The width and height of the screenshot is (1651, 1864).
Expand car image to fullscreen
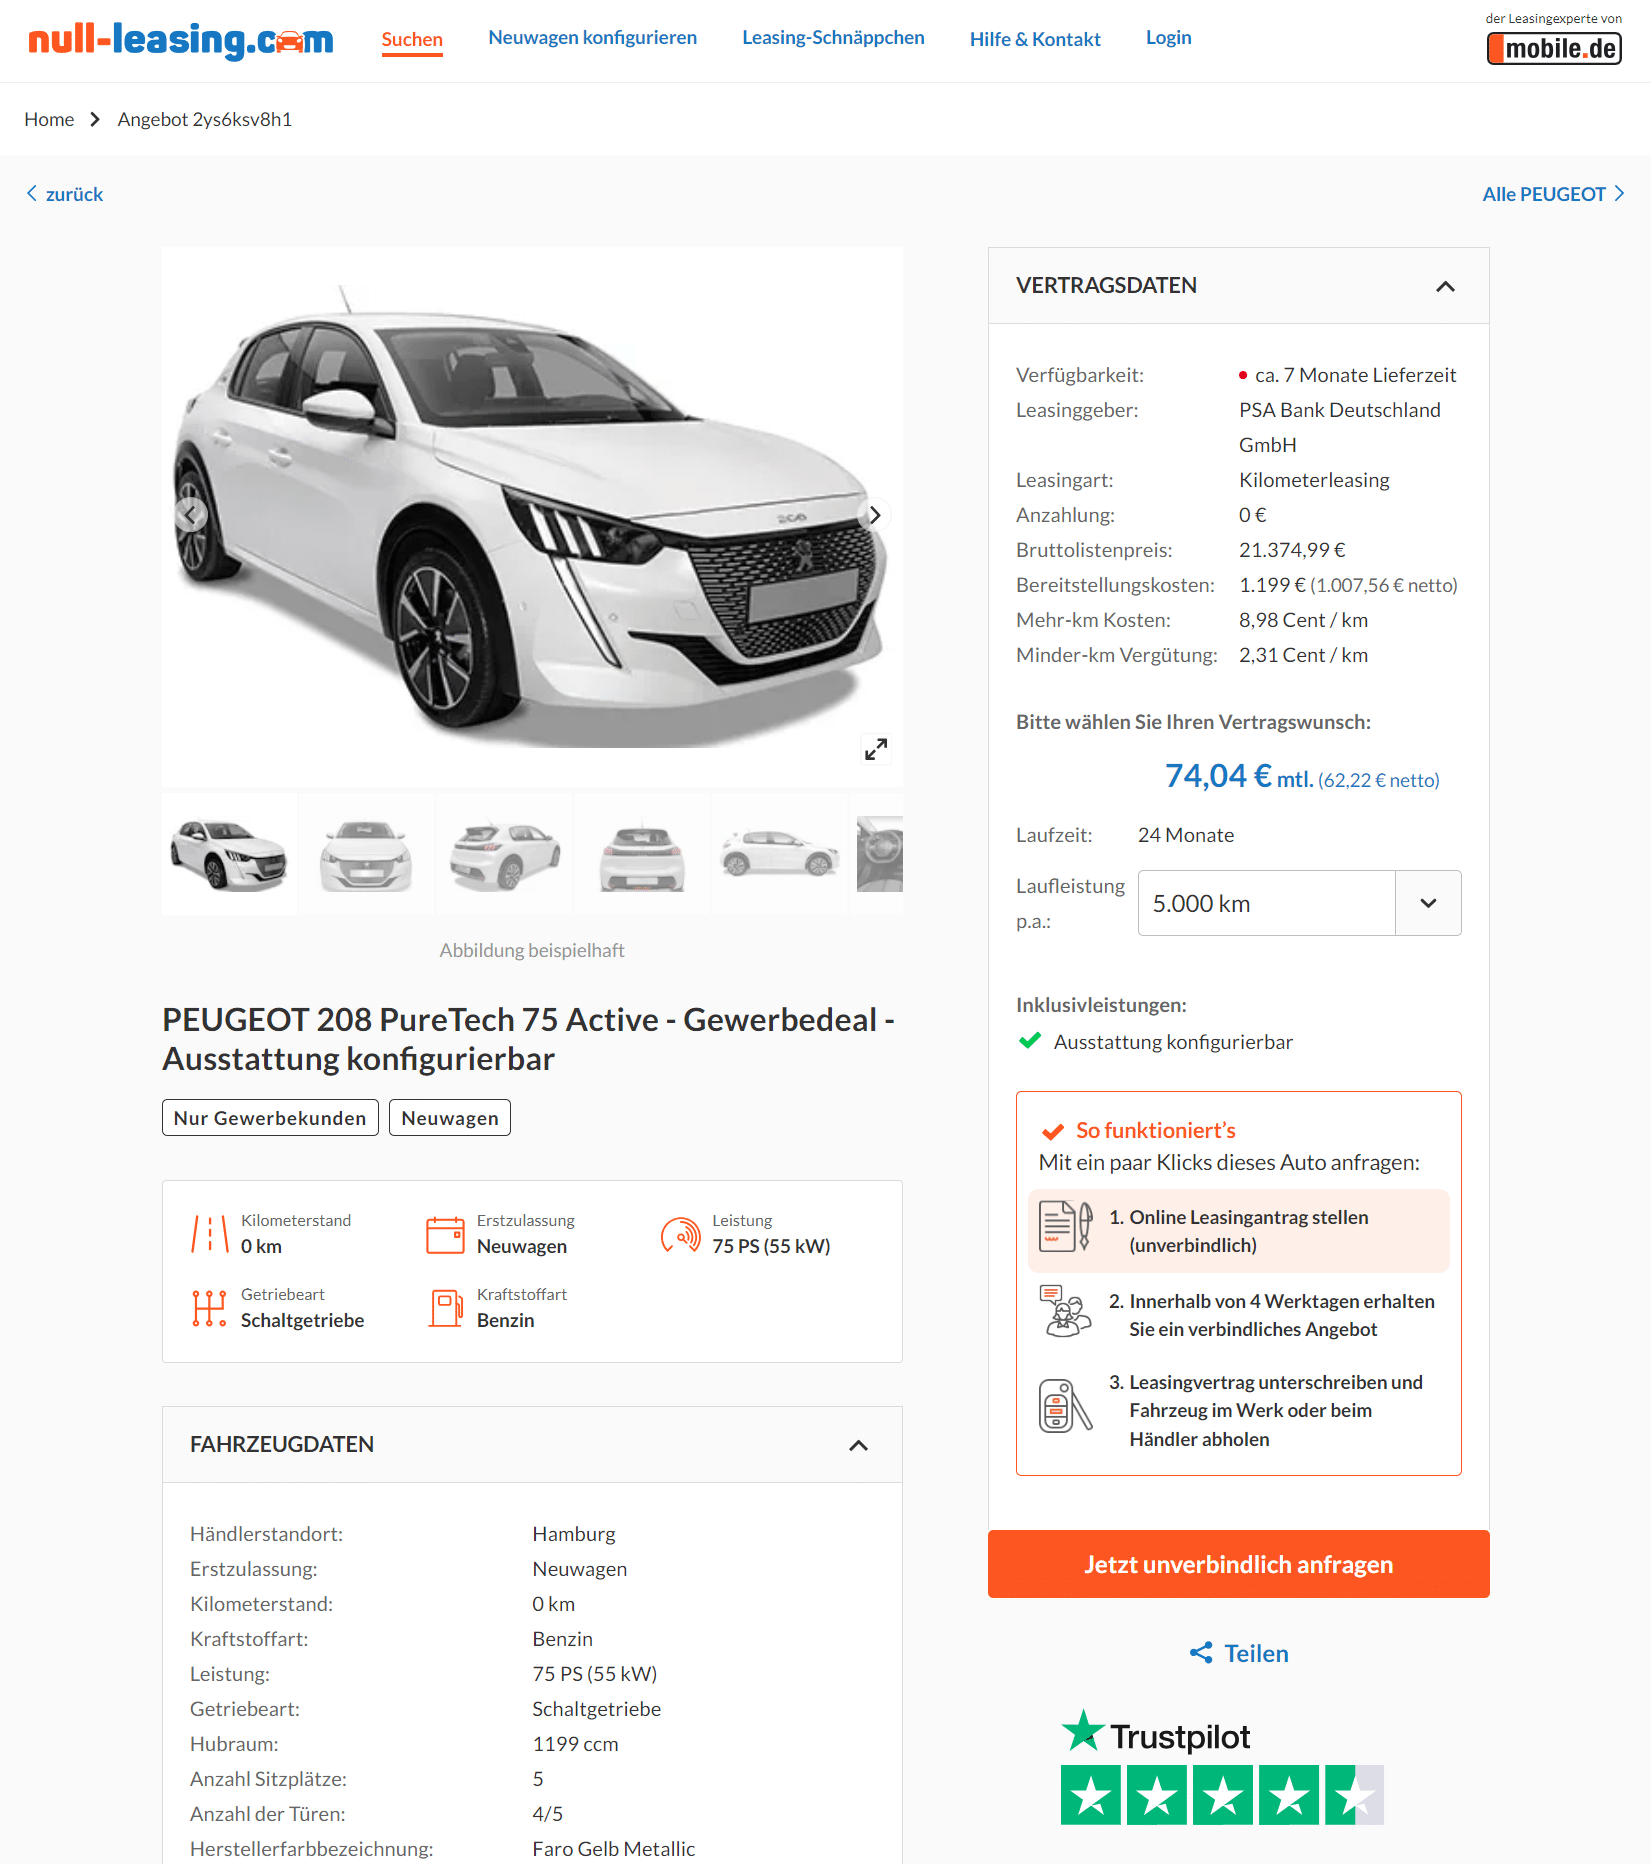[x=876, y=749]
